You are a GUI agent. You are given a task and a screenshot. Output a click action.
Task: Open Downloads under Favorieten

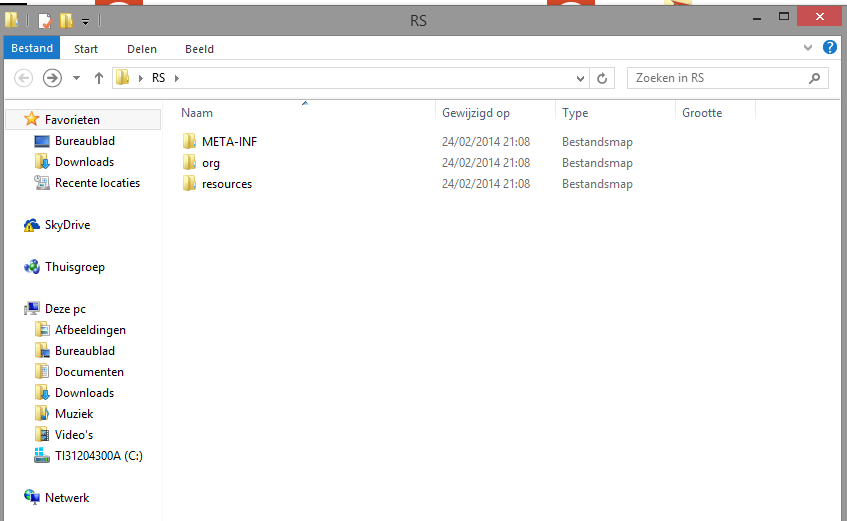(x=84, y=162)
